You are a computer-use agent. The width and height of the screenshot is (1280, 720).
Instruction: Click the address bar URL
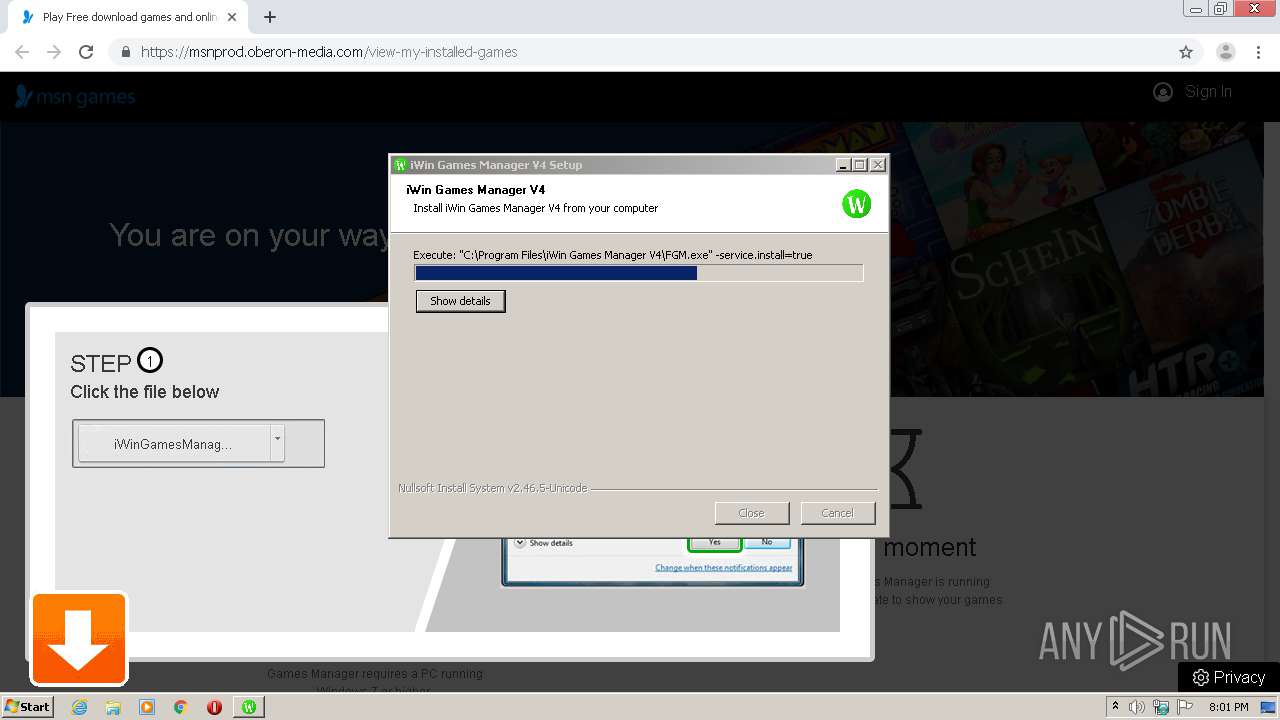[x=329, y=52]
